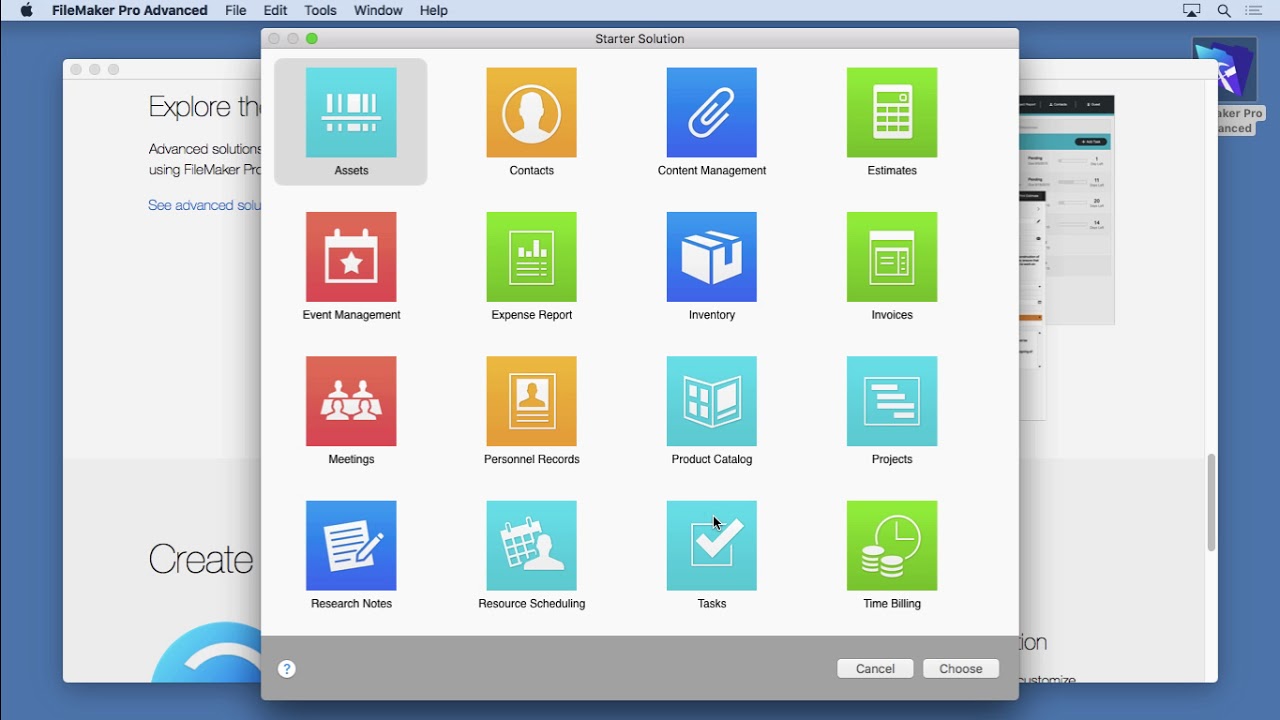Click the Personnel Records label text
Viewport: 1280px width, 720px height.
tap(531, 460)
